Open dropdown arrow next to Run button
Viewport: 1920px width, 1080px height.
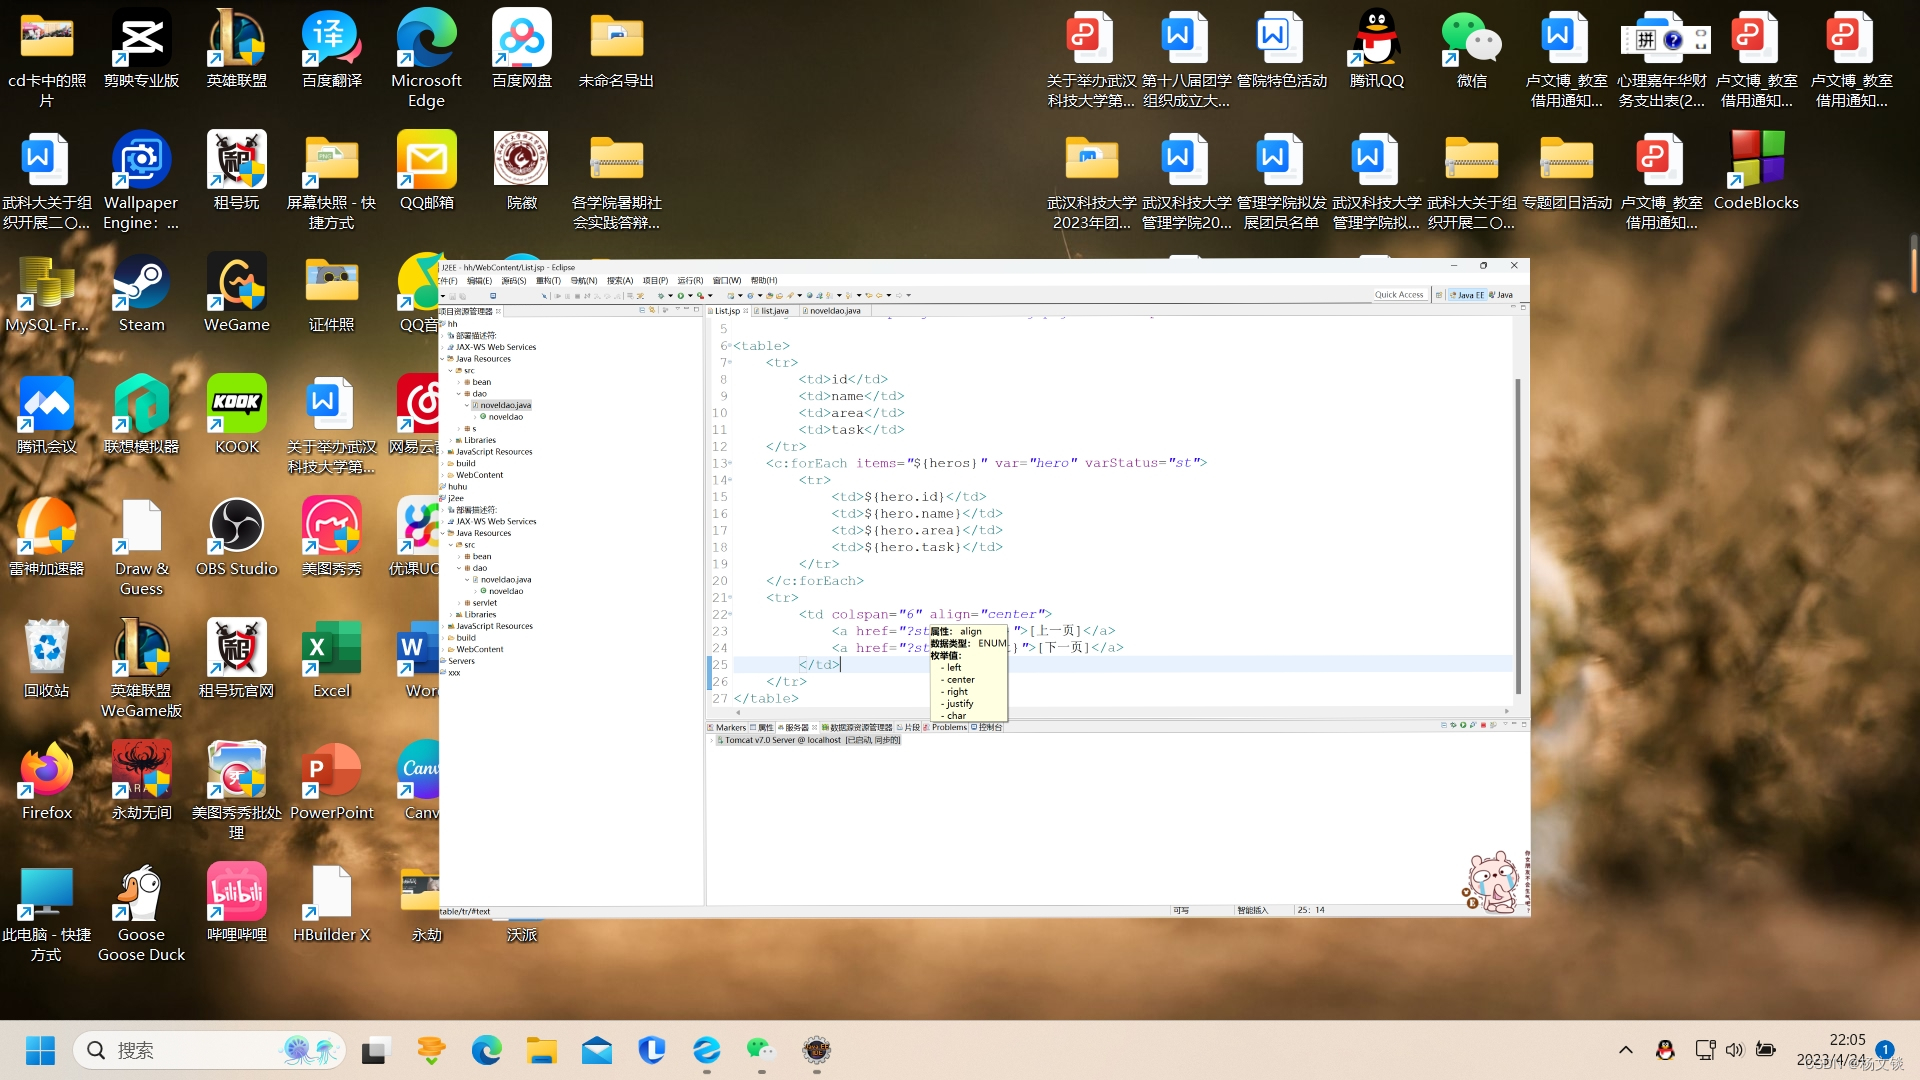pos(690,296)
